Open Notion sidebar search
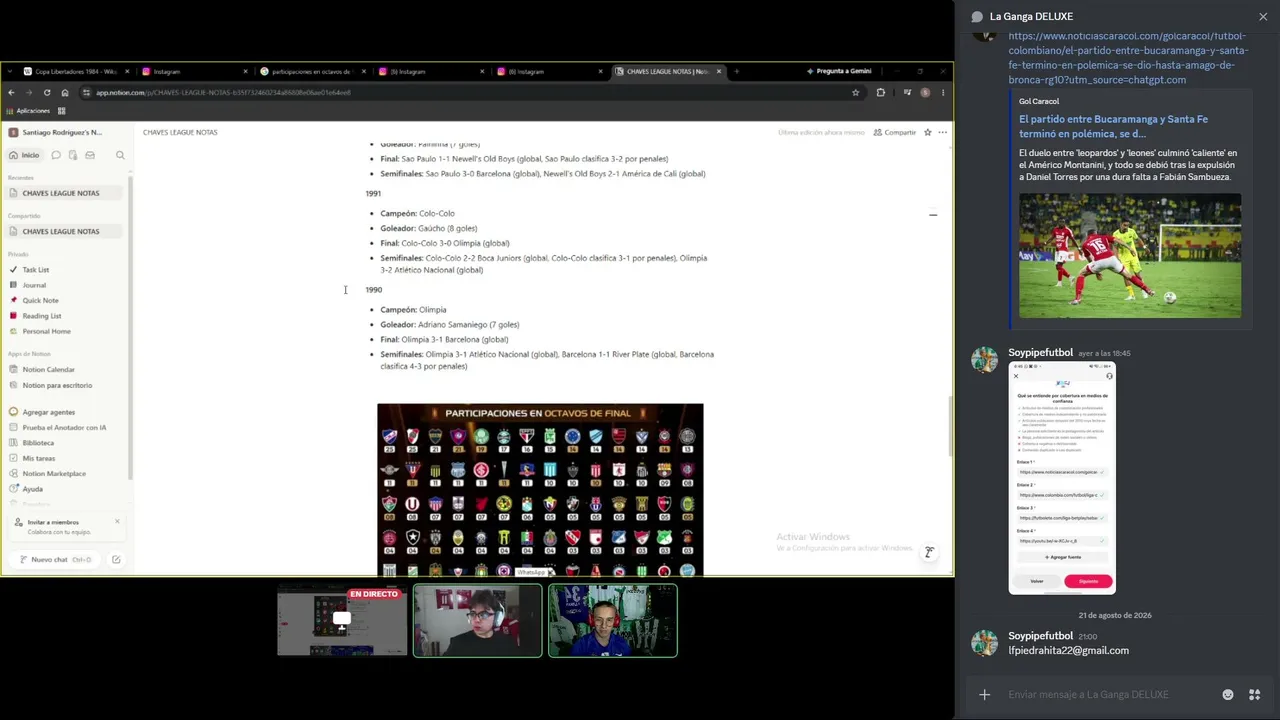This screenshot has height=720, width=1280. tap(120, 155)
